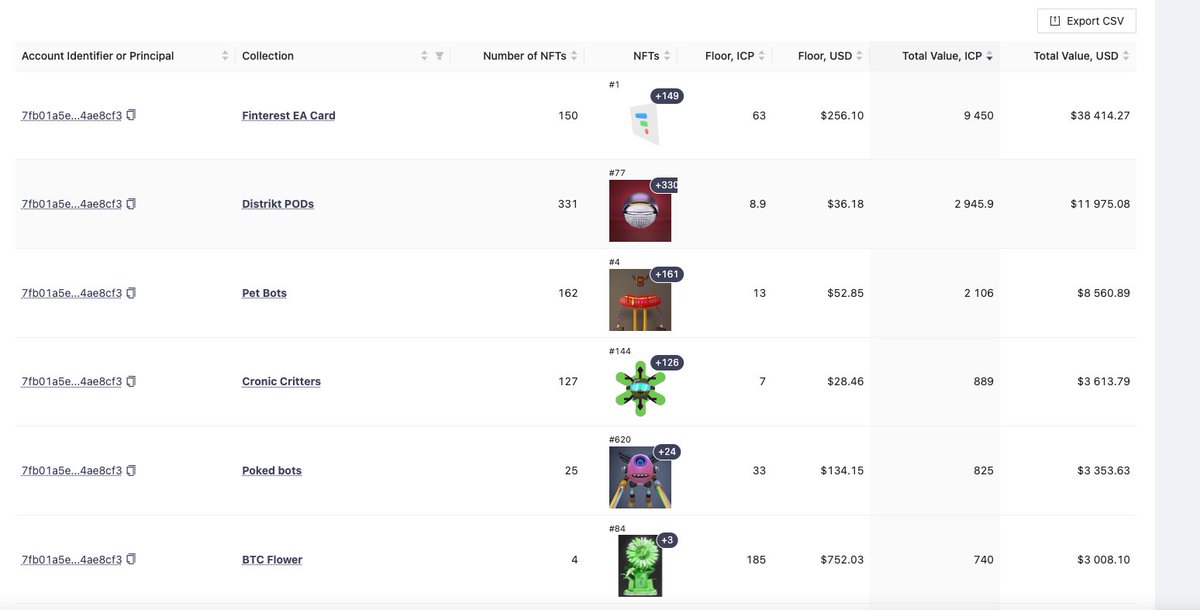Open account link in BTC Flower row
The width and height of the screenshot is (1200, 610).
pos(72,559)
